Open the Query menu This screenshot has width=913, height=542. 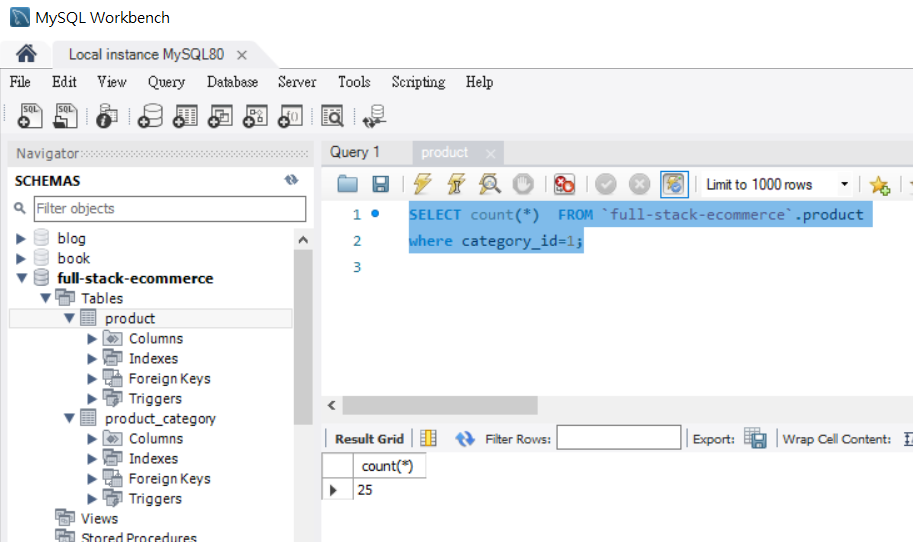(167, 82)
